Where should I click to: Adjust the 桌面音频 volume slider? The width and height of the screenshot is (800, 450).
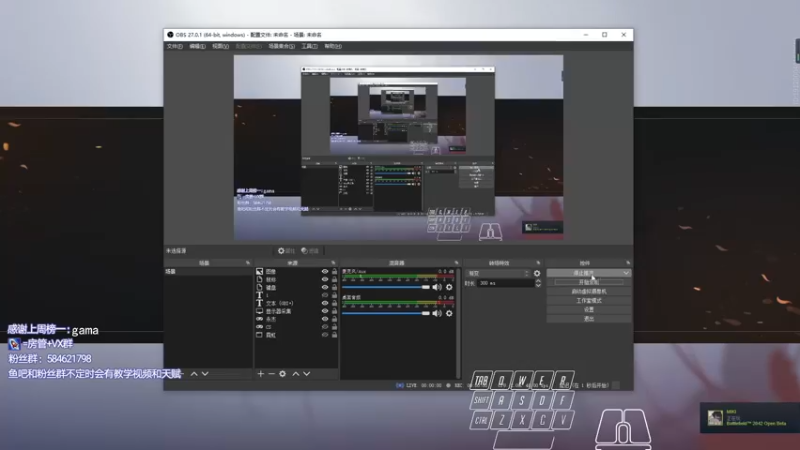point(386,313)
